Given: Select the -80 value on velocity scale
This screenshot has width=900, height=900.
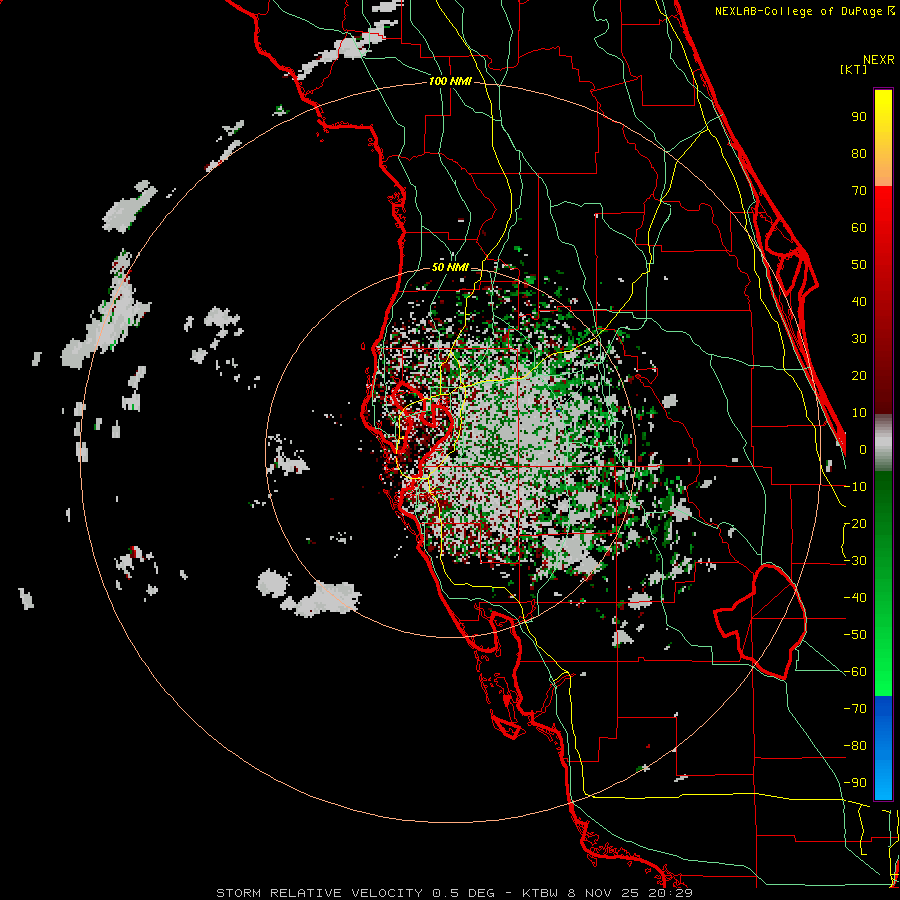Looking at the screenshot, I should tap(855, 746).
